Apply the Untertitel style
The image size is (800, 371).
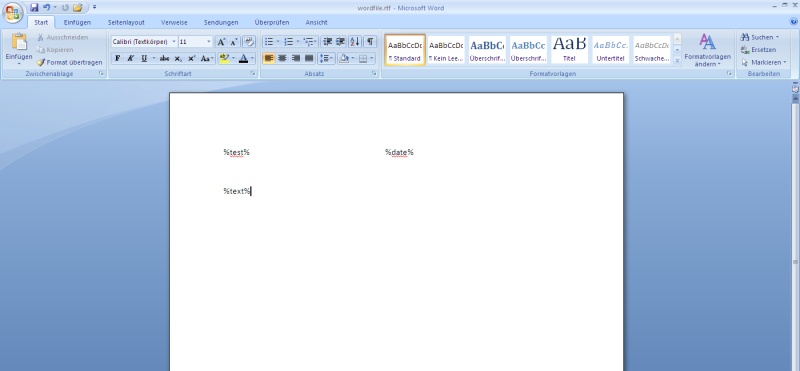click(611, 50)
